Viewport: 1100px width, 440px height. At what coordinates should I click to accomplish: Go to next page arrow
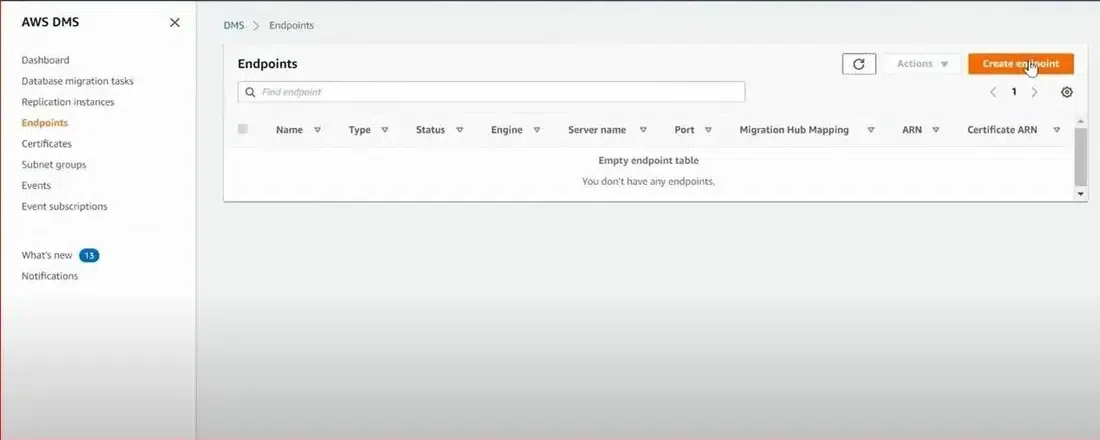[1034, 92]
